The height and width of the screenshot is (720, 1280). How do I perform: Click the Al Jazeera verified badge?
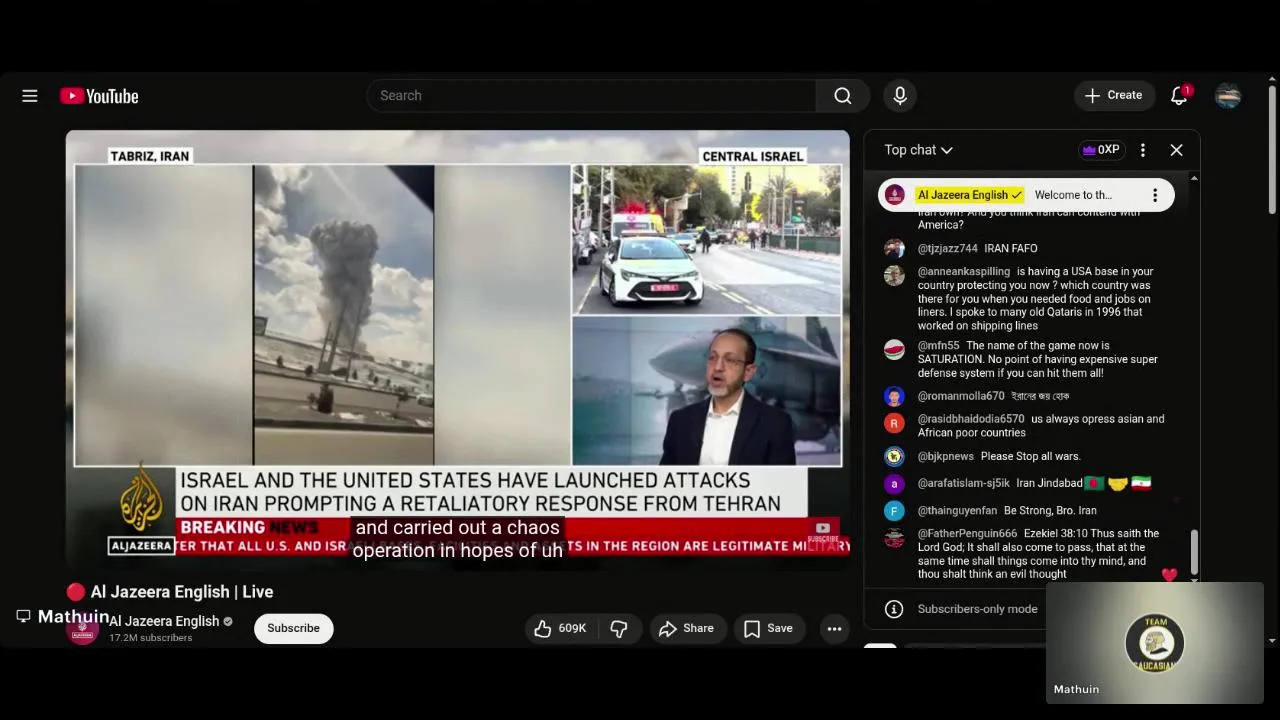point(228,621)
